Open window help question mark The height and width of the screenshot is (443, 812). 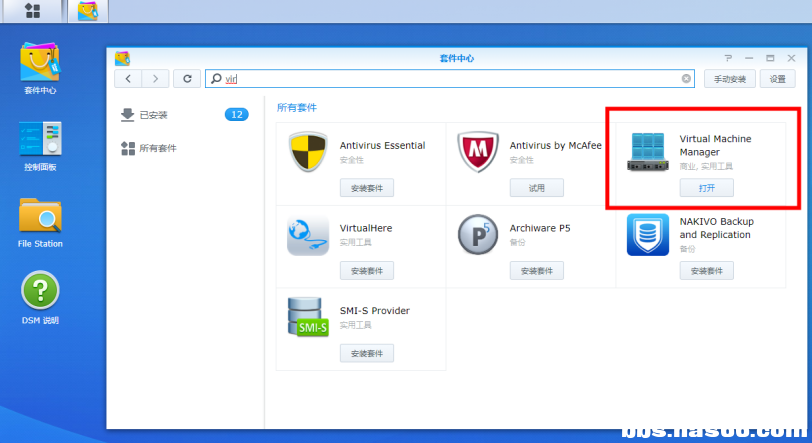[728, 58]
